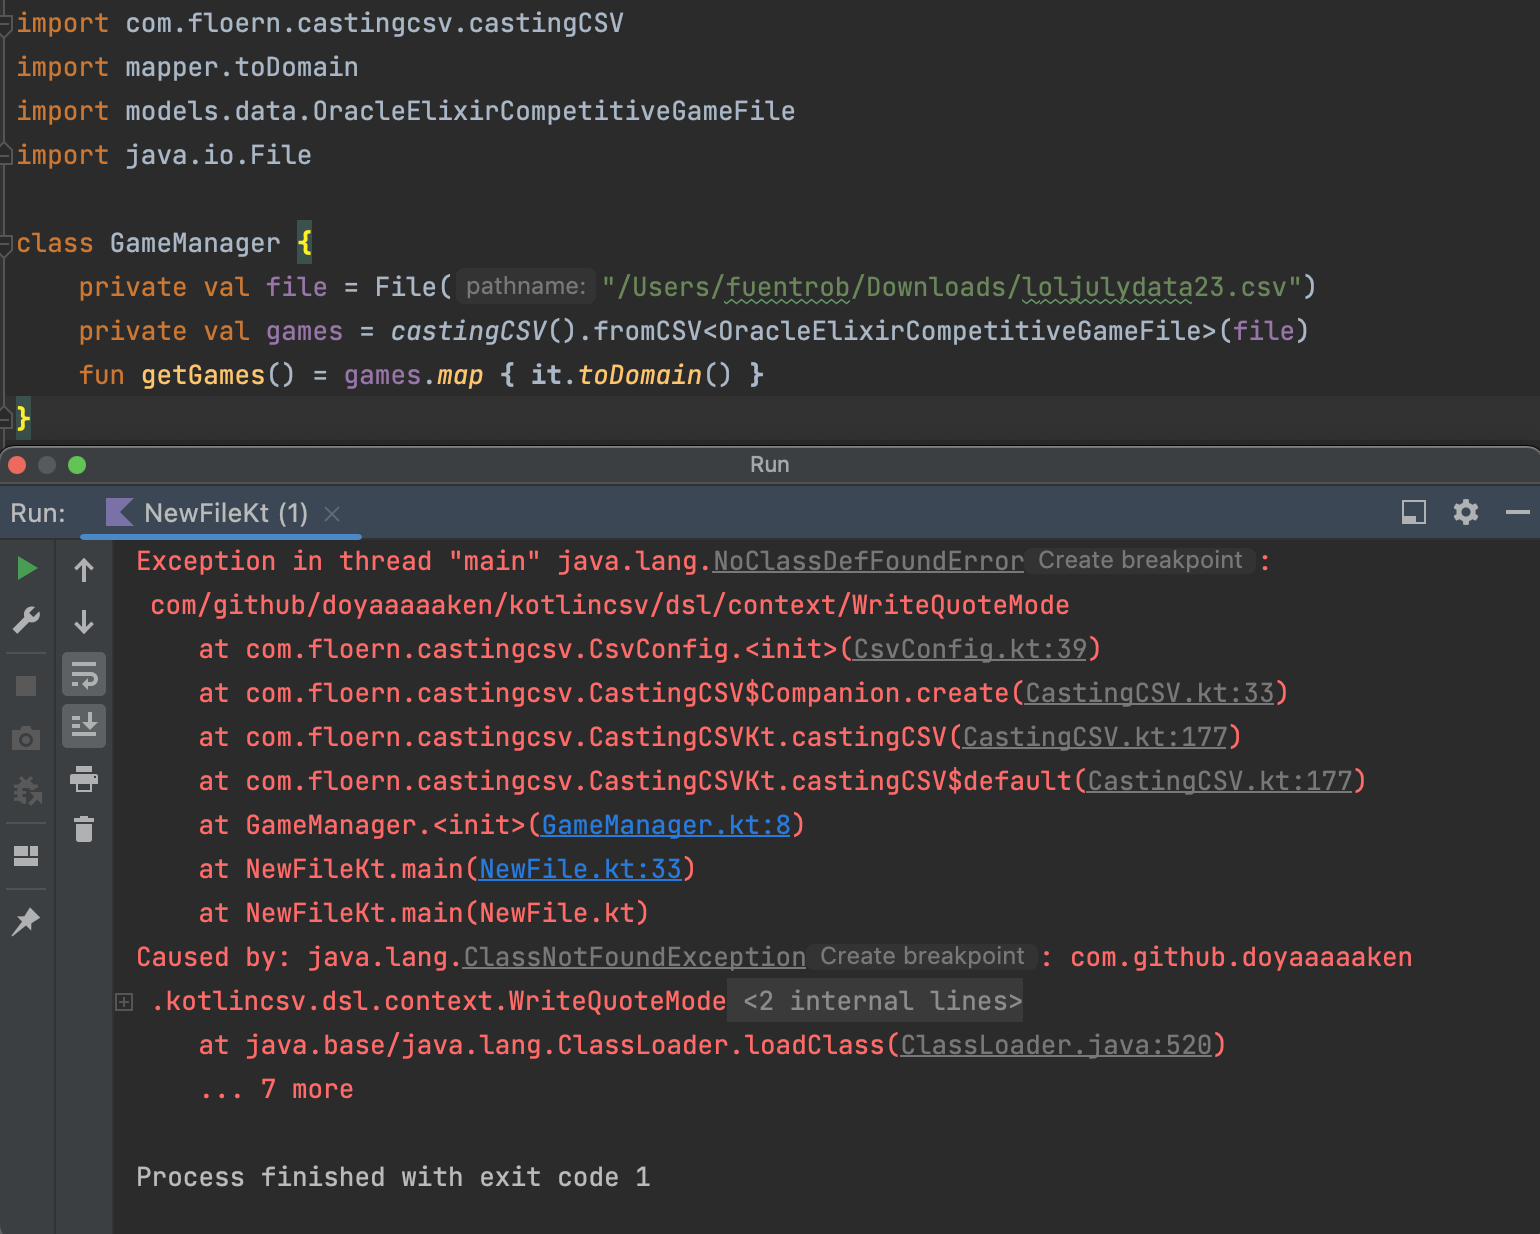Toggle soft-wrap in the console

tap(84, 674)
